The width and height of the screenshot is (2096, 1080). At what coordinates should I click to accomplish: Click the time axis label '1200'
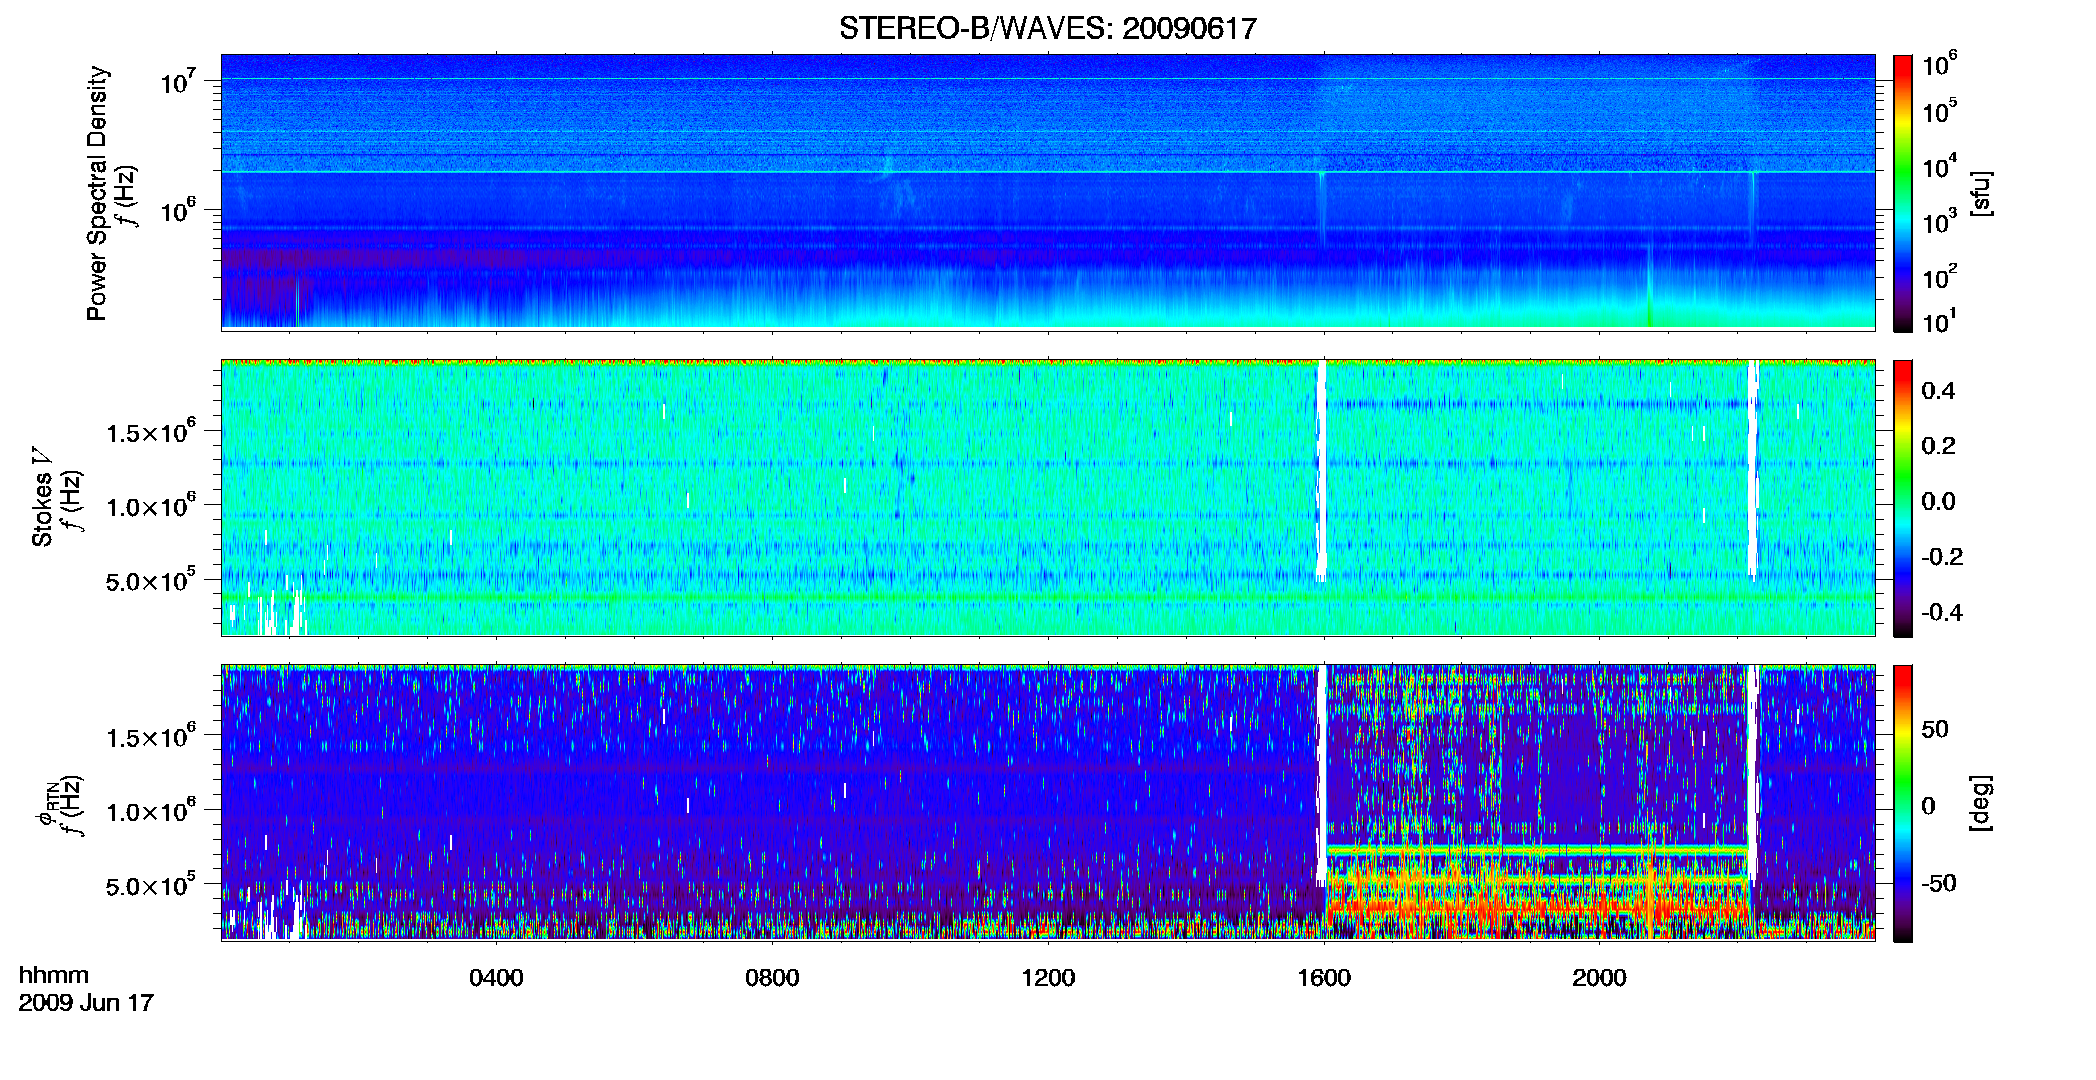click(1048, 977)
